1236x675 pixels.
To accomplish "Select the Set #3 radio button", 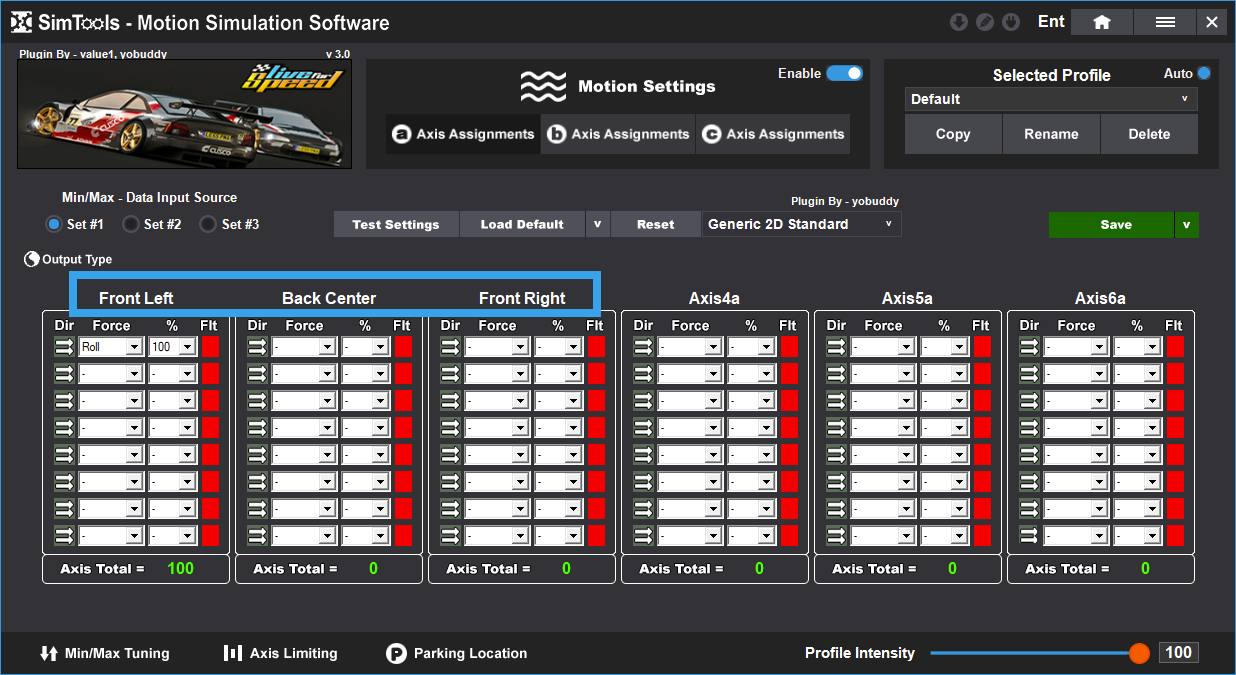I will coord(208,225).
